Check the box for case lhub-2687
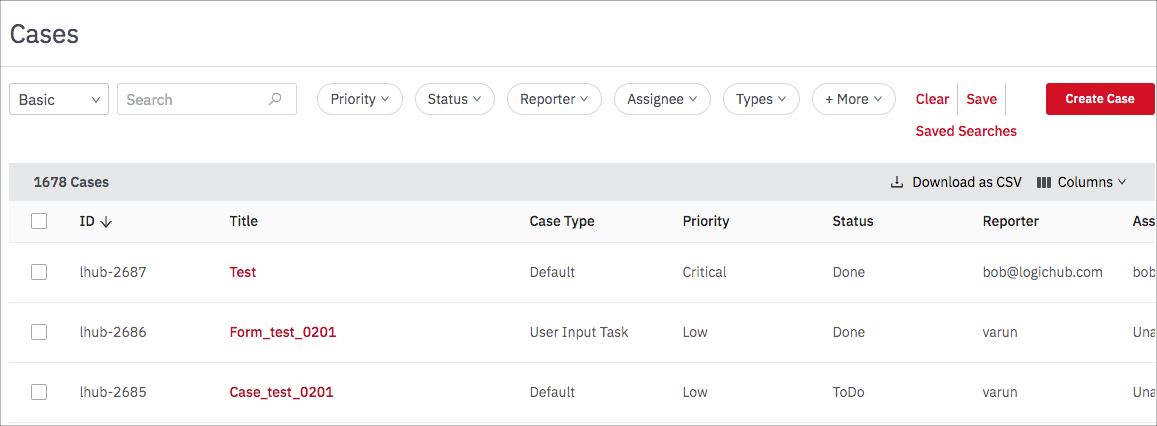Screen dimensions: 1157x426 pos(39,272)
